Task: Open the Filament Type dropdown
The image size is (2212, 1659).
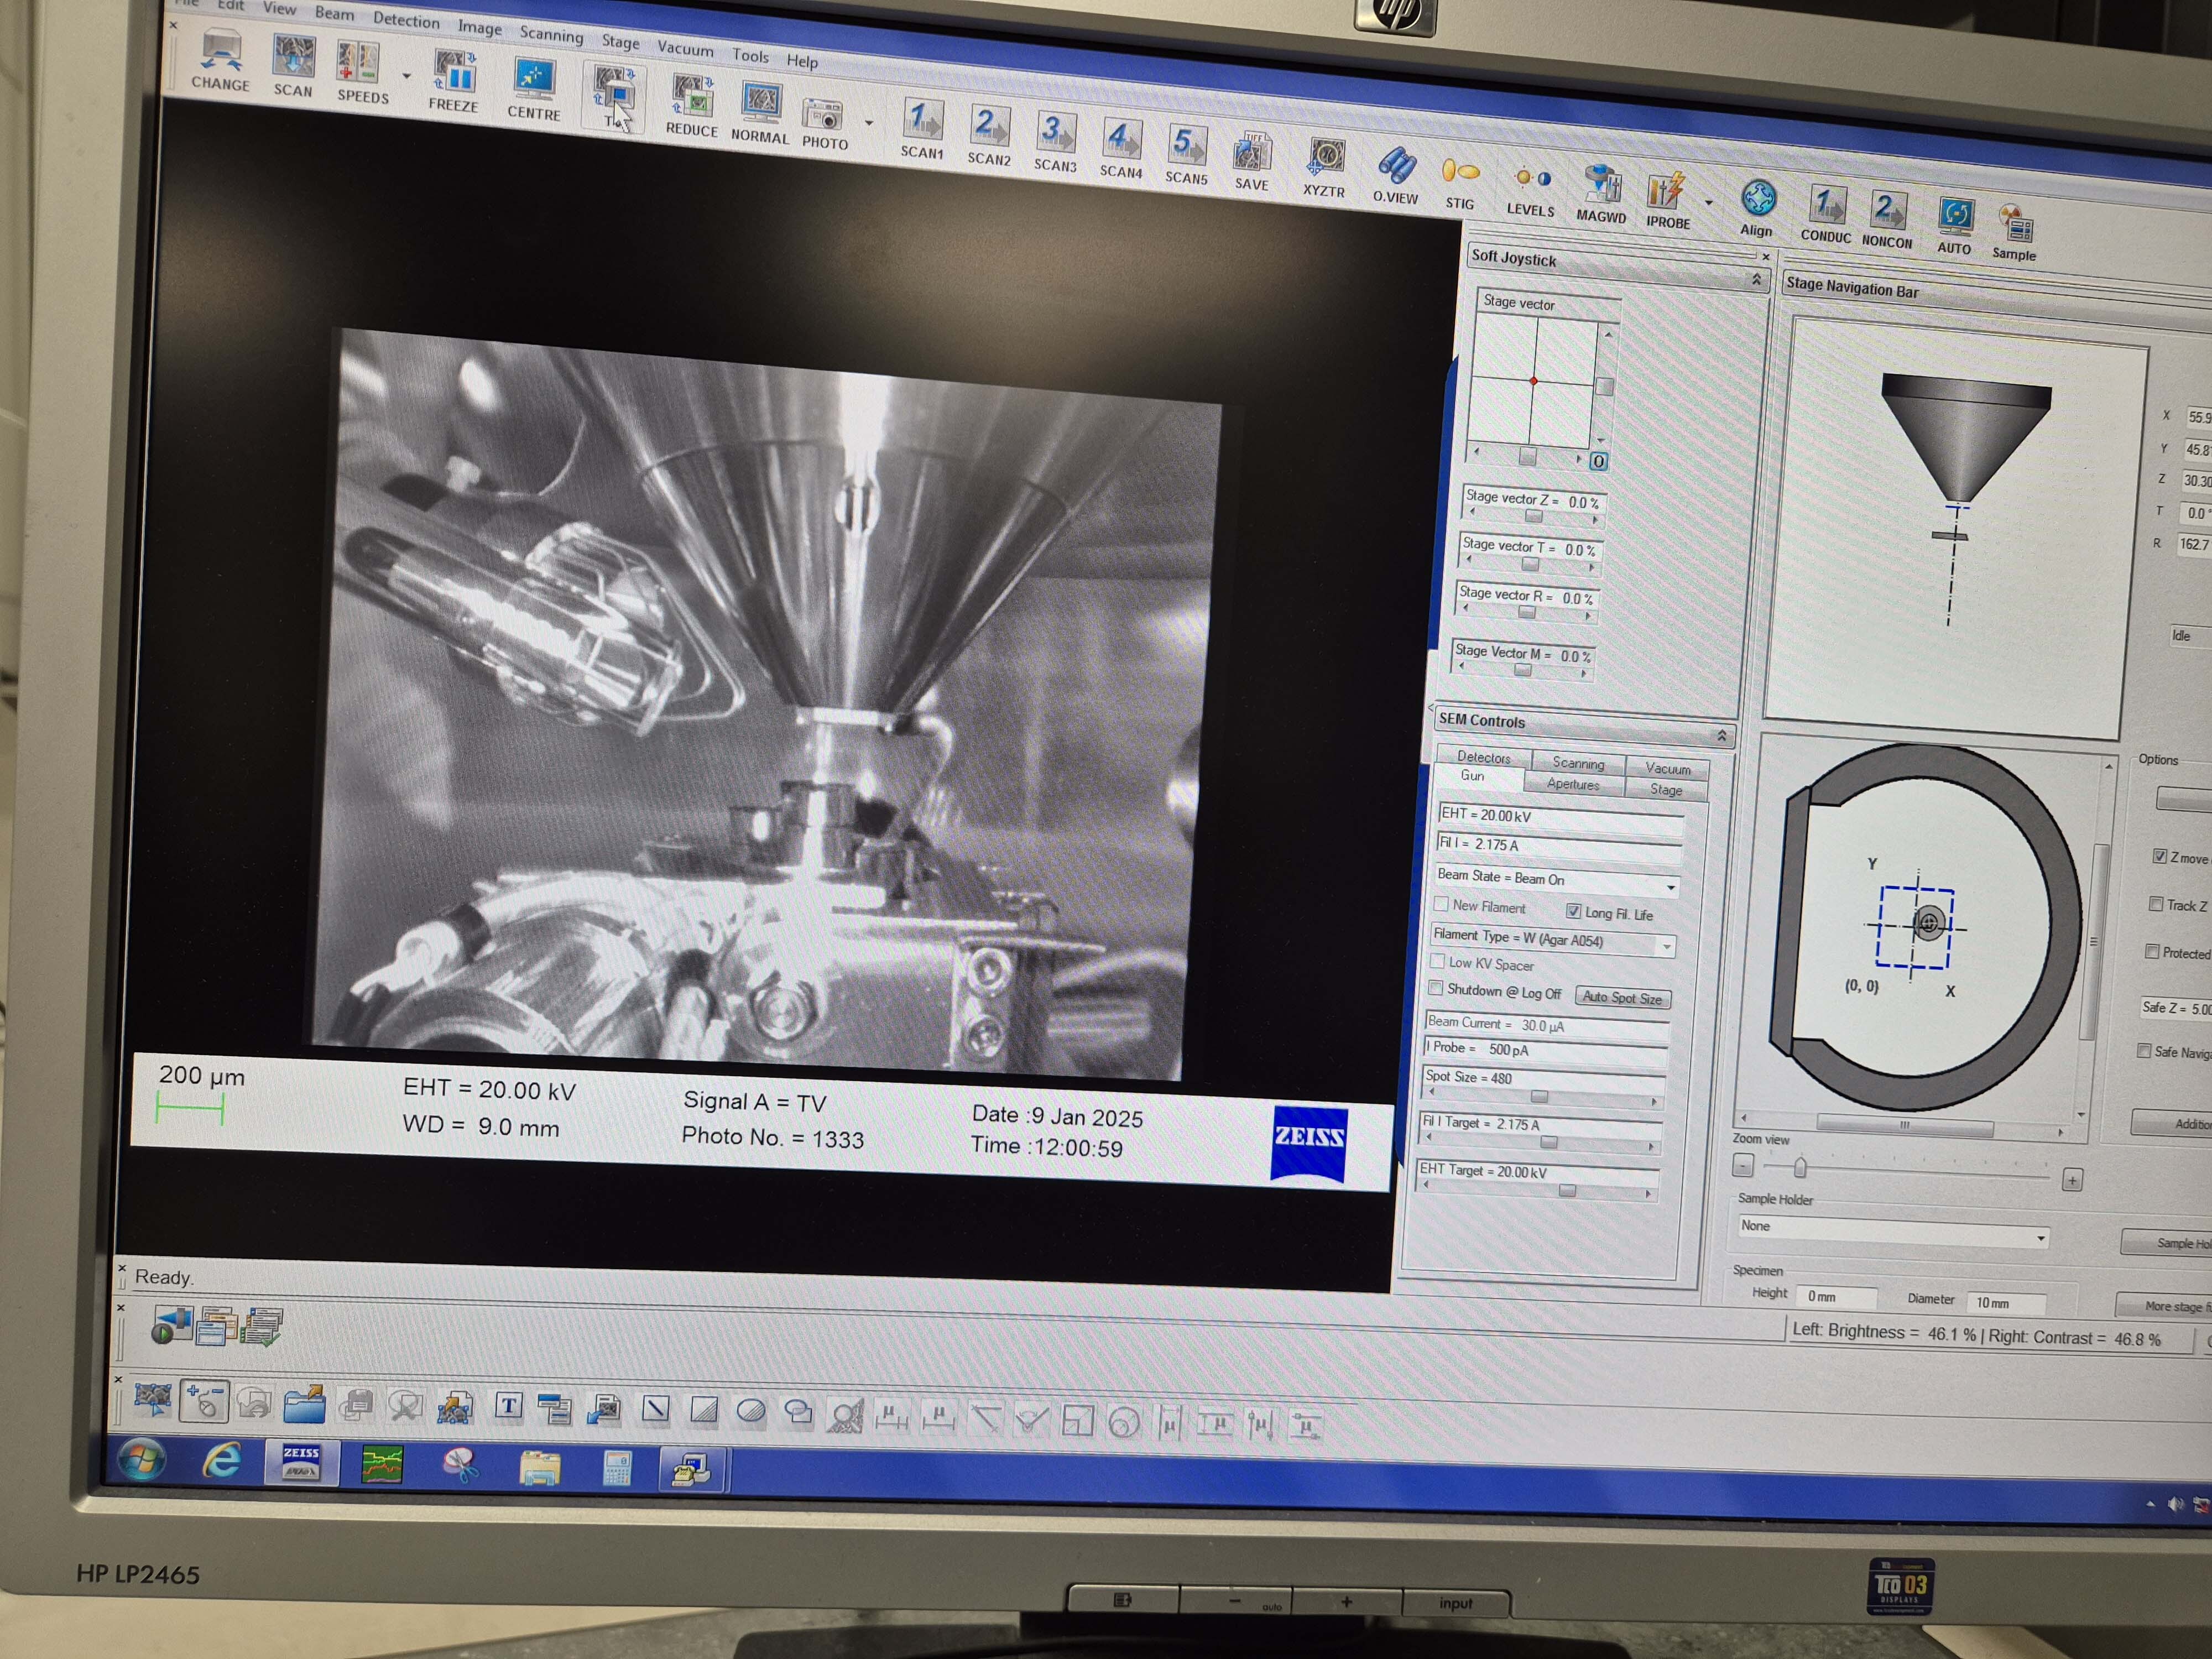Action: click(1667, 946)
